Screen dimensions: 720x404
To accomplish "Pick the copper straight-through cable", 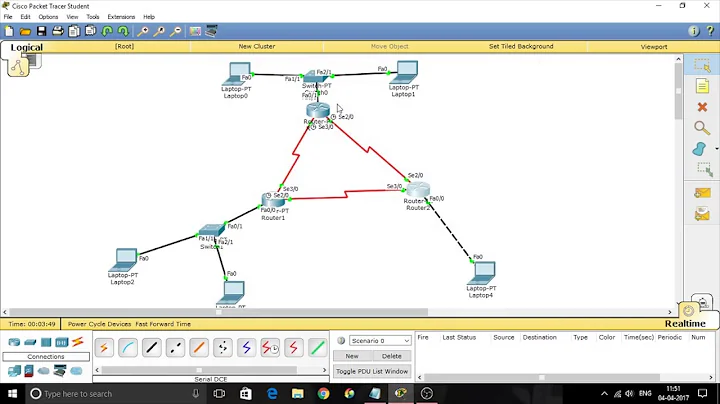I will tap(152, 348).
